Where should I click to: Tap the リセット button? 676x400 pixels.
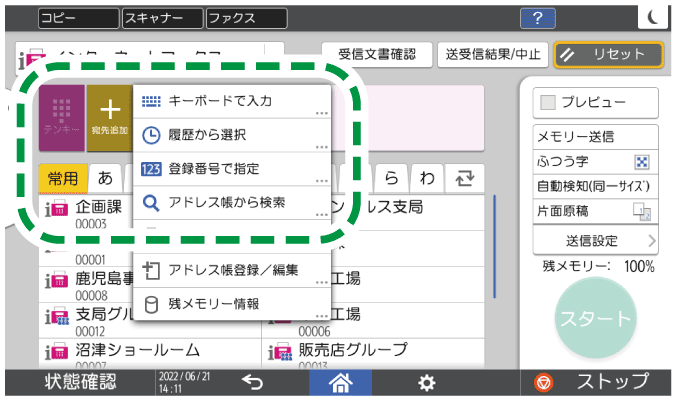[x=608, y=55]
